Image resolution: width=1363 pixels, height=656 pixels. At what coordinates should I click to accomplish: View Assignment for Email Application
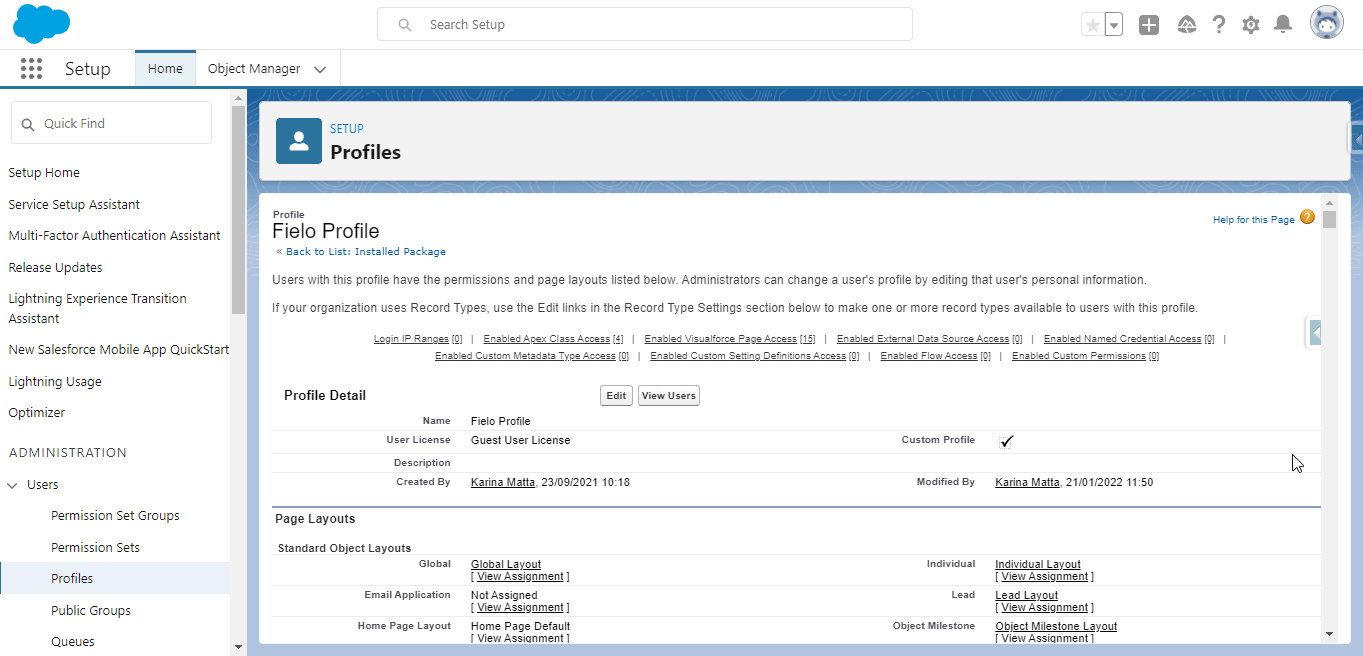pos(520,607)
